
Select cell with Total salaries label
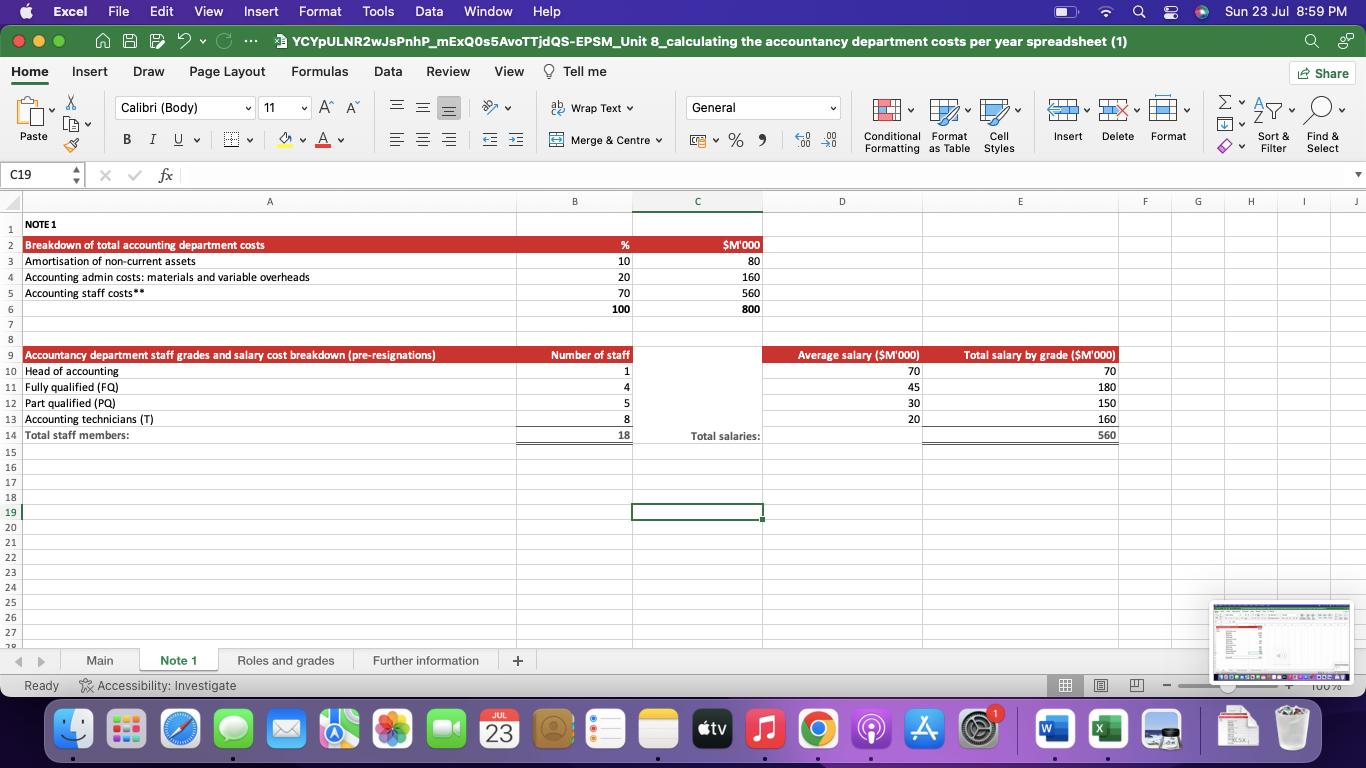click(x=697, y=436)
